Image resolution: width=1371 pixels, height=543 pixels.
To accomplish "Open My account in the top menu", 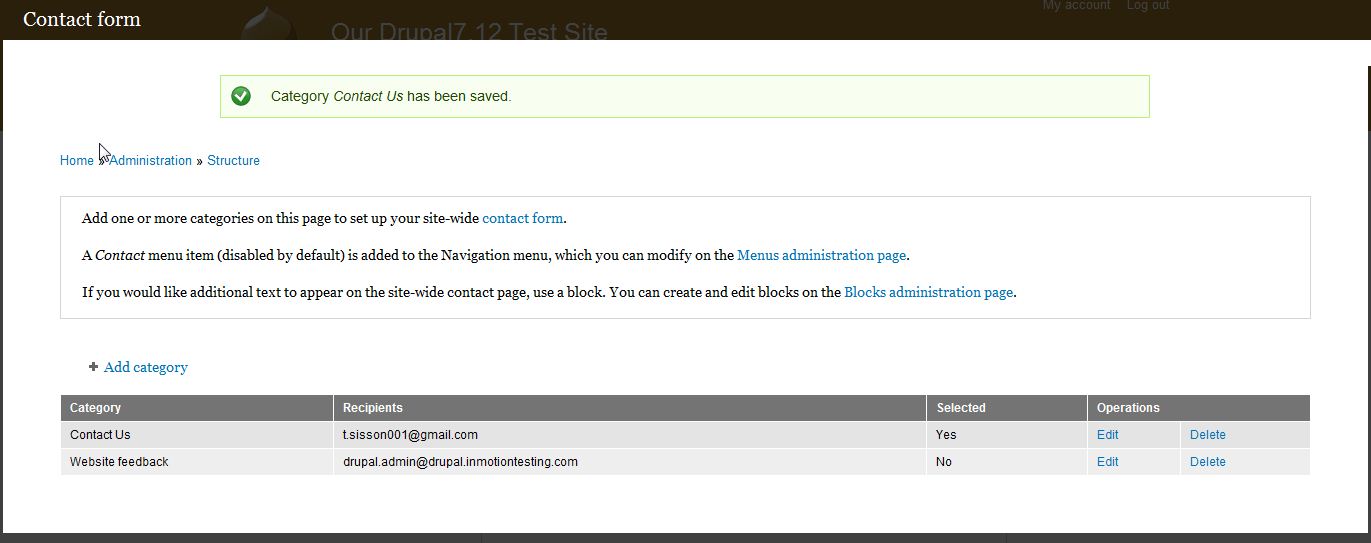I will coord(1076,6).
